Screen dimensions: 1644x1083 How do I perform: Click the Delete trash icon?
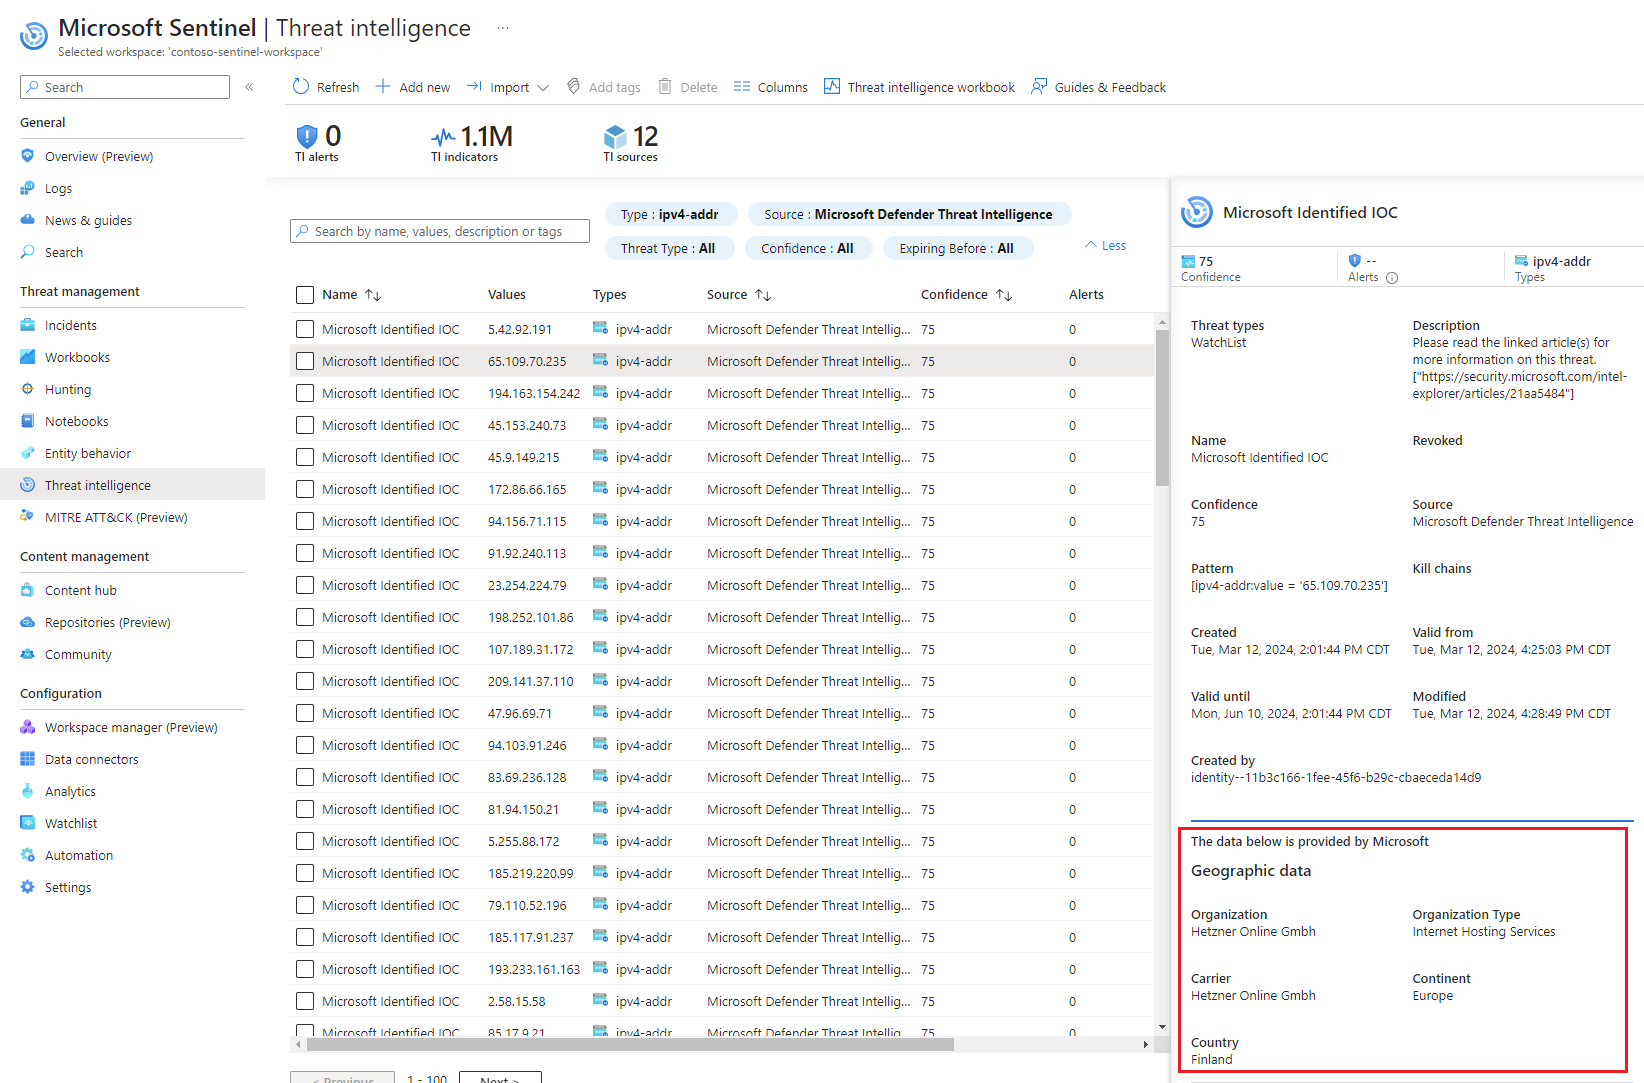pyautogui.click(x=665, y=87)
